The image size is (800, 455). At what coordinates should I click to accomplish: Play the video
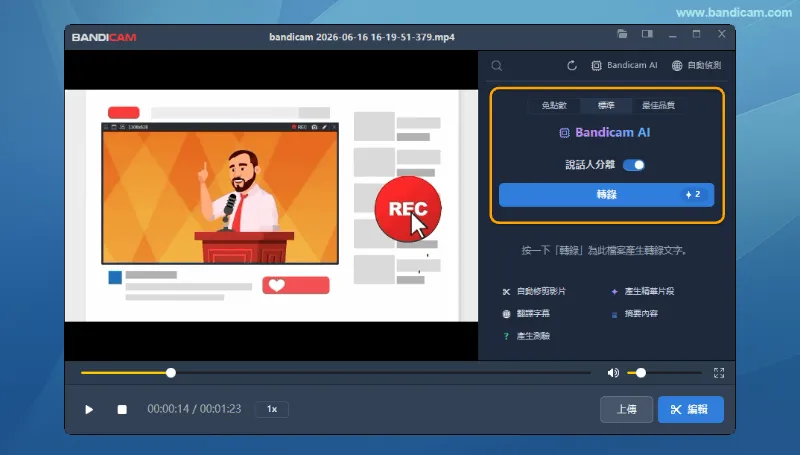(x=89, y=410)
